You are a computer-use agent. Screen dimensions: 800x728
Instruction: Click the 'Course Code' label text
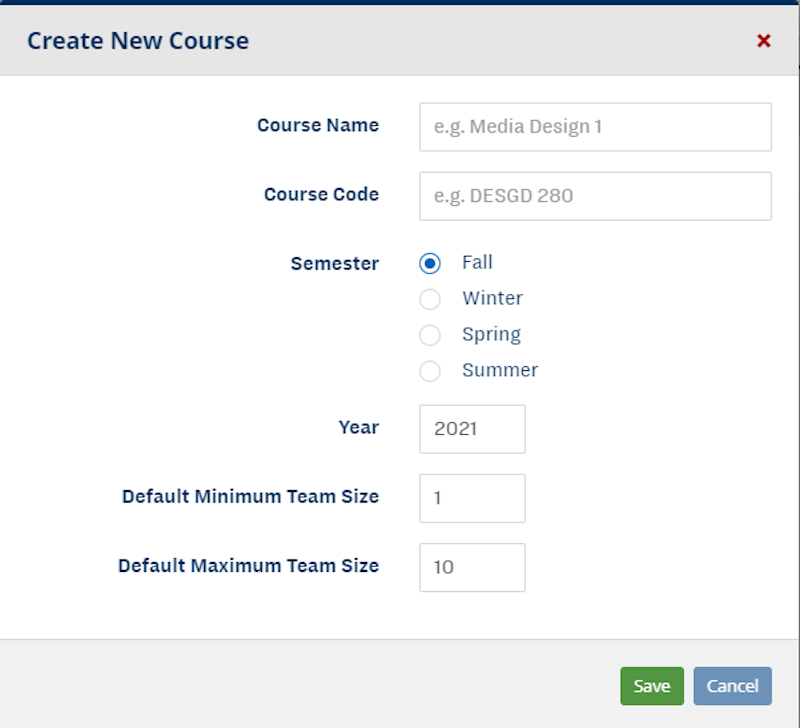click(x=321, y=195)
